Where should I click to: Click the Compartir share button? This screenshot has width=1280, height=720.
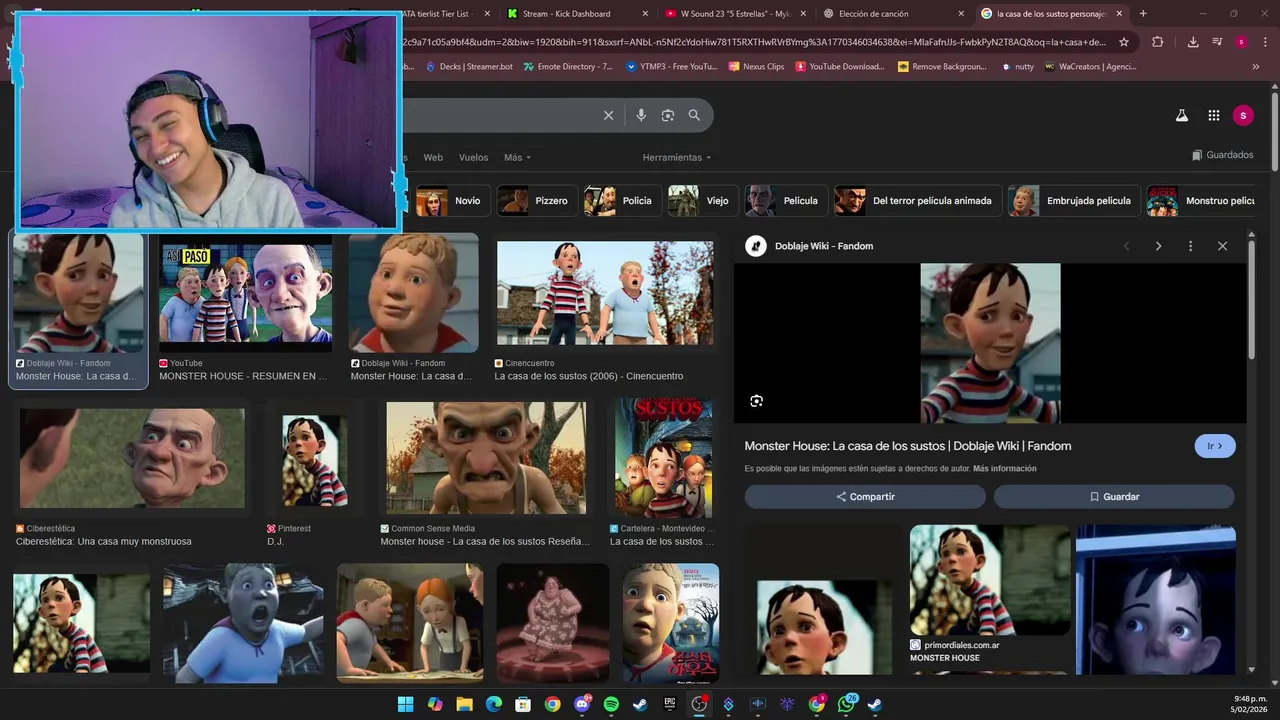tap(865, 497)
